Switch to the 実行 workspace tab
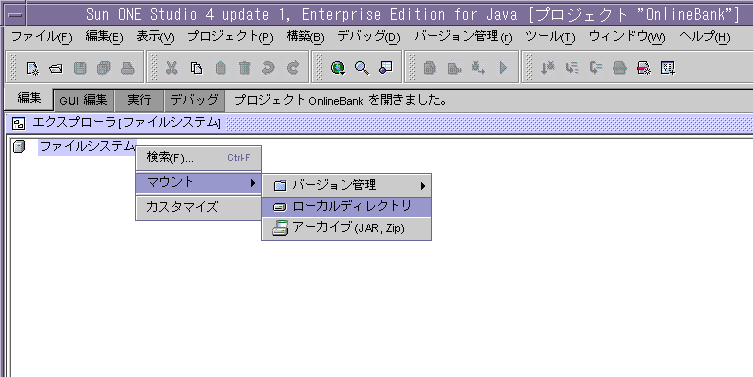This screenshot has width=753, height=377. 139,100
